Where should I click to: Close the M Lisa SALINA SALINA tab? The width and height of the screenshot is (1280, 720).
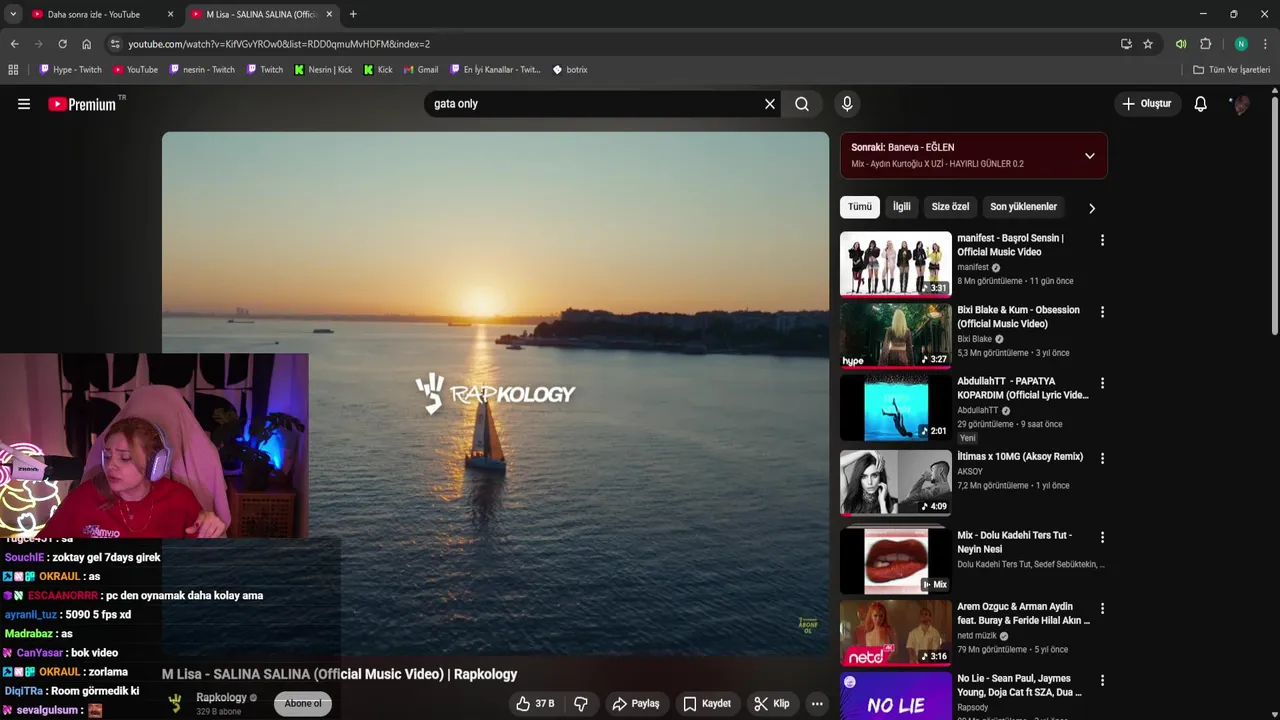329,14
